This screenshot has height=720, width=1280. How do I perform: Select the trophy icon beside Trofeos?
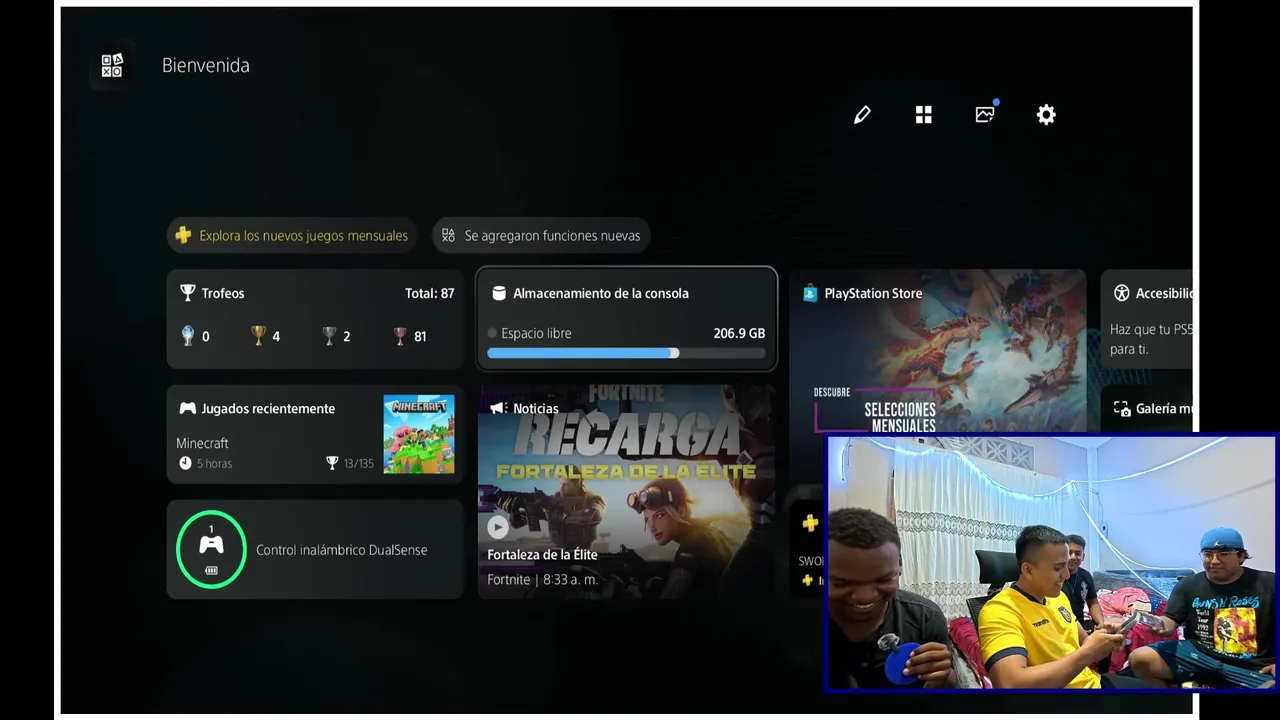coord(187,293)
